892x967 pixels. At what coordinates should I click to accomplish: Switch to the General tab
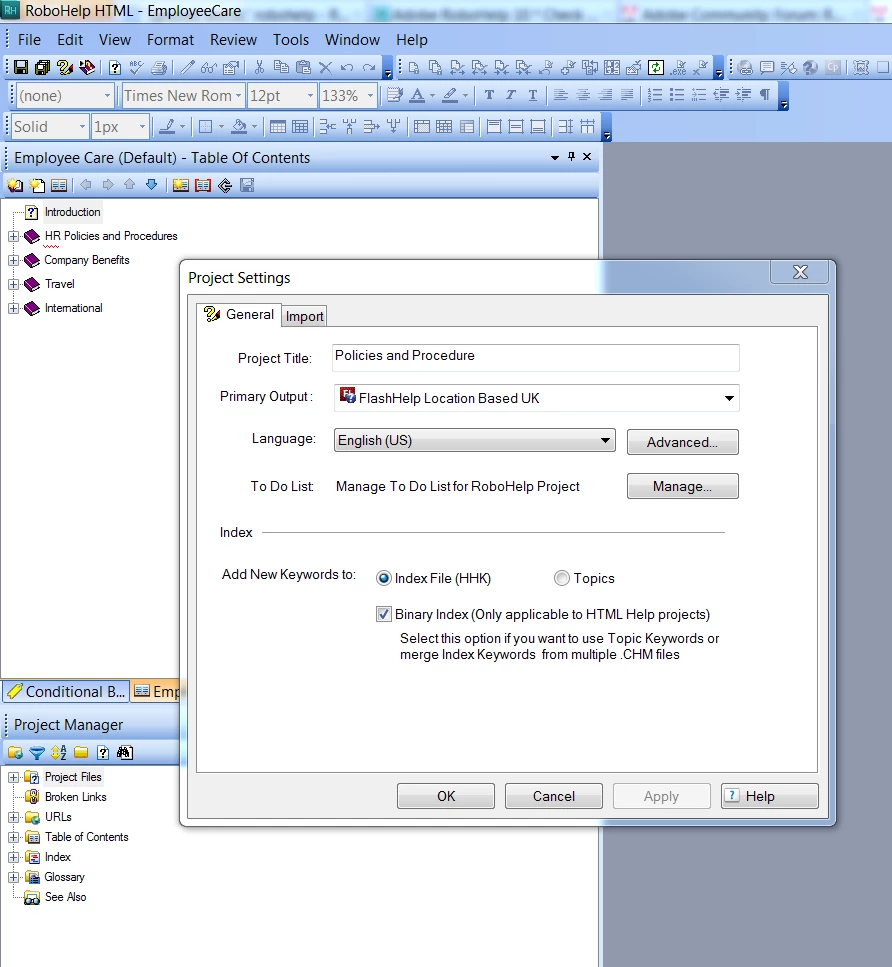[239, 315]
